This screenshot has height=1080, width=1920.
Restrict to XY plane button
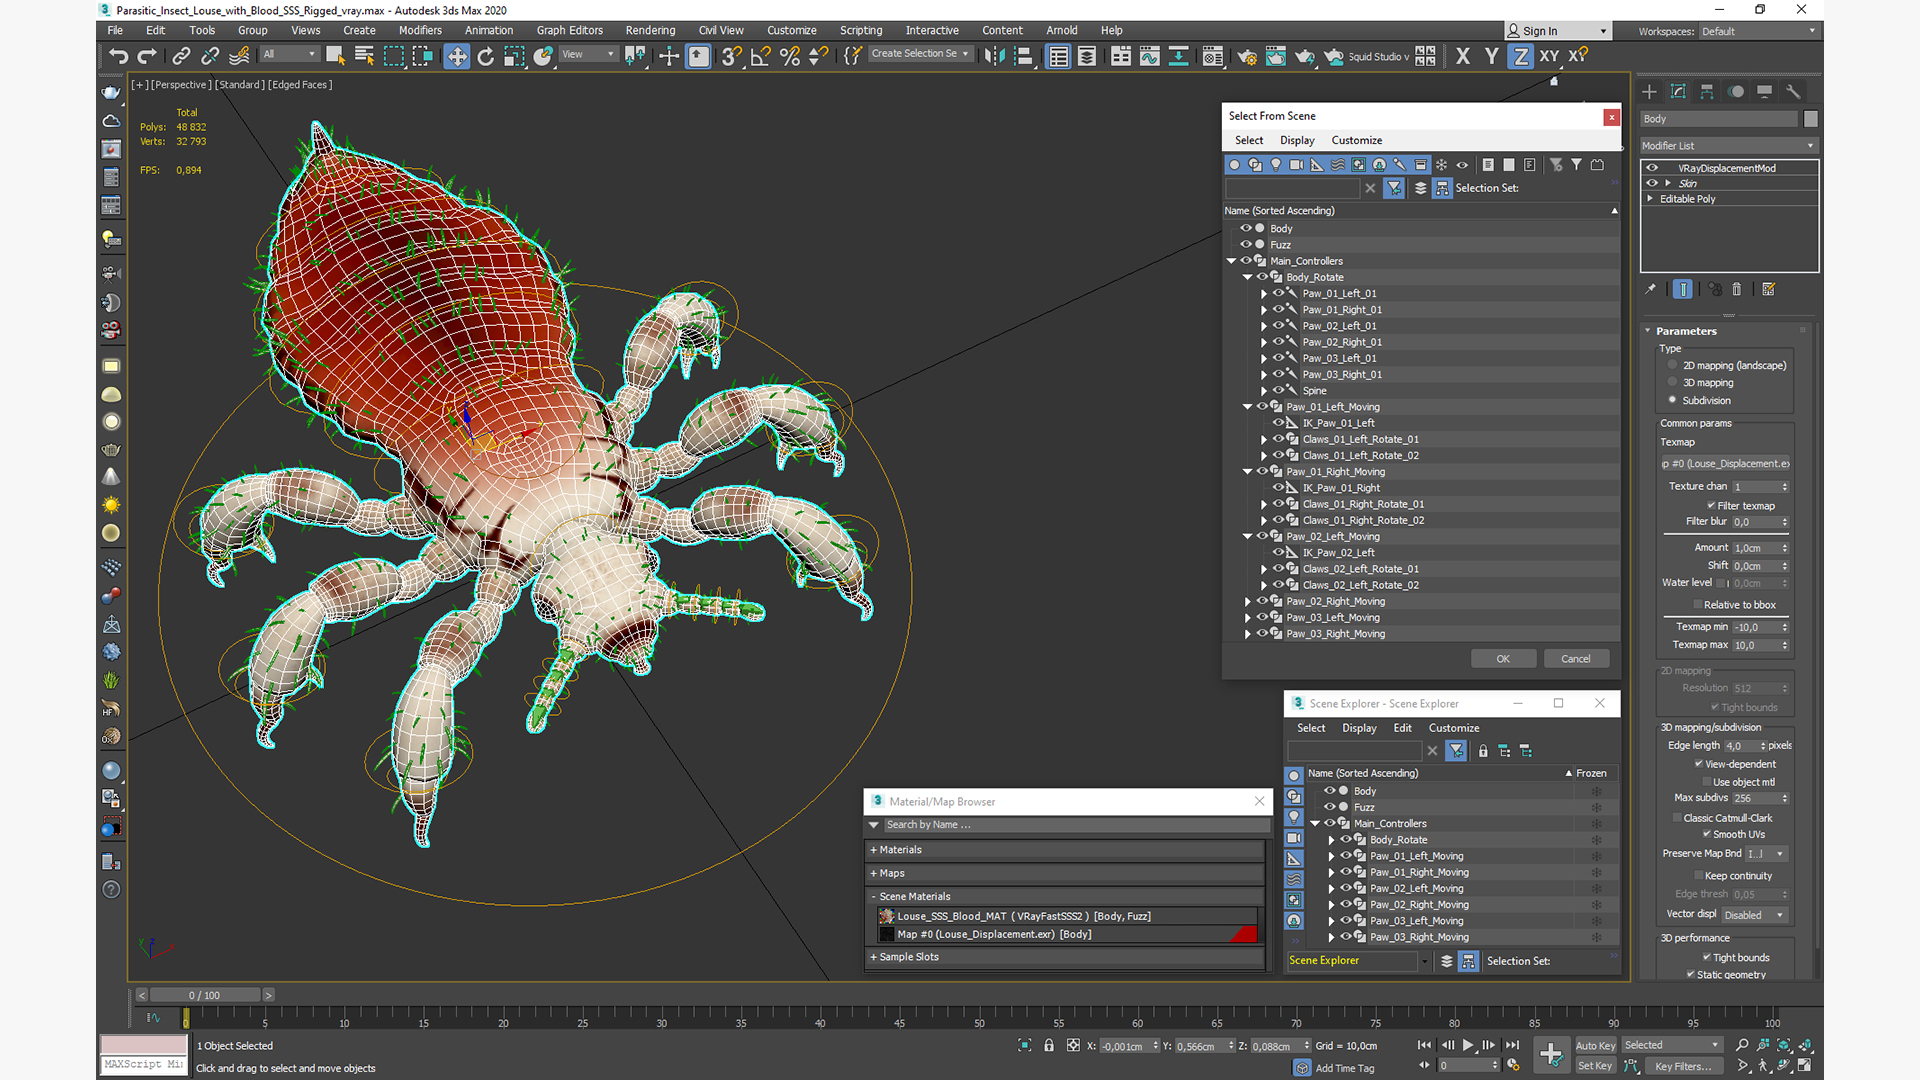(x=1549, y=57)
